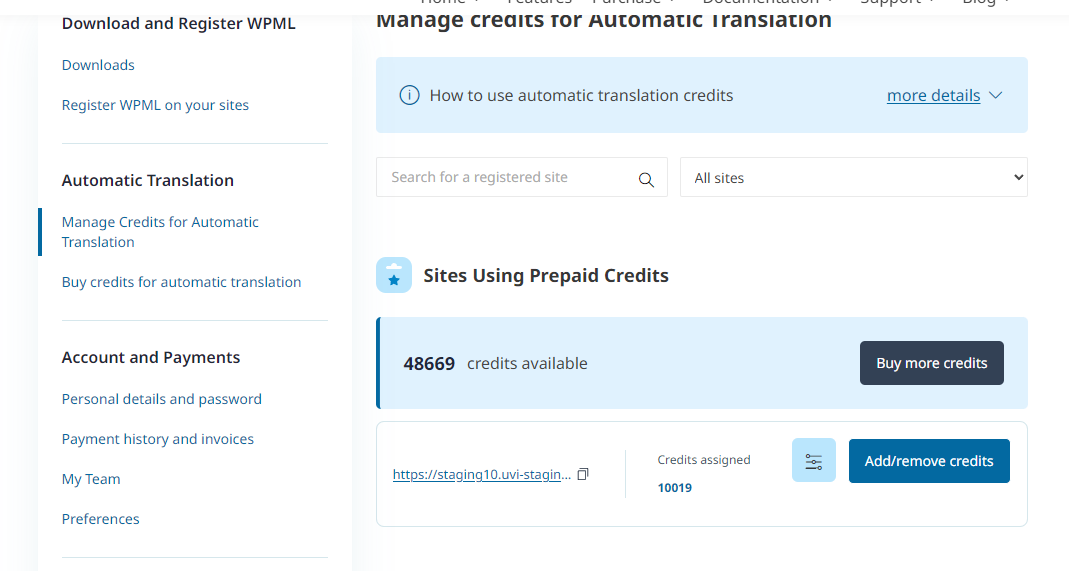This screenshot has width=1069, height=571.
Task: Click the info circle icon
Action: 409,96
